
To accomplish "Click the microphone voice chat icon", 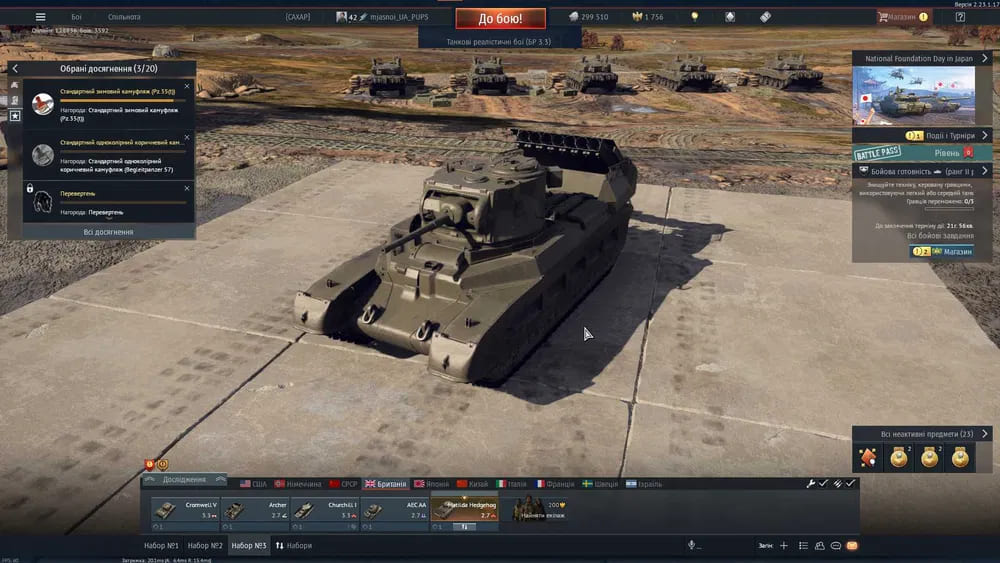I will click(690, 545).
